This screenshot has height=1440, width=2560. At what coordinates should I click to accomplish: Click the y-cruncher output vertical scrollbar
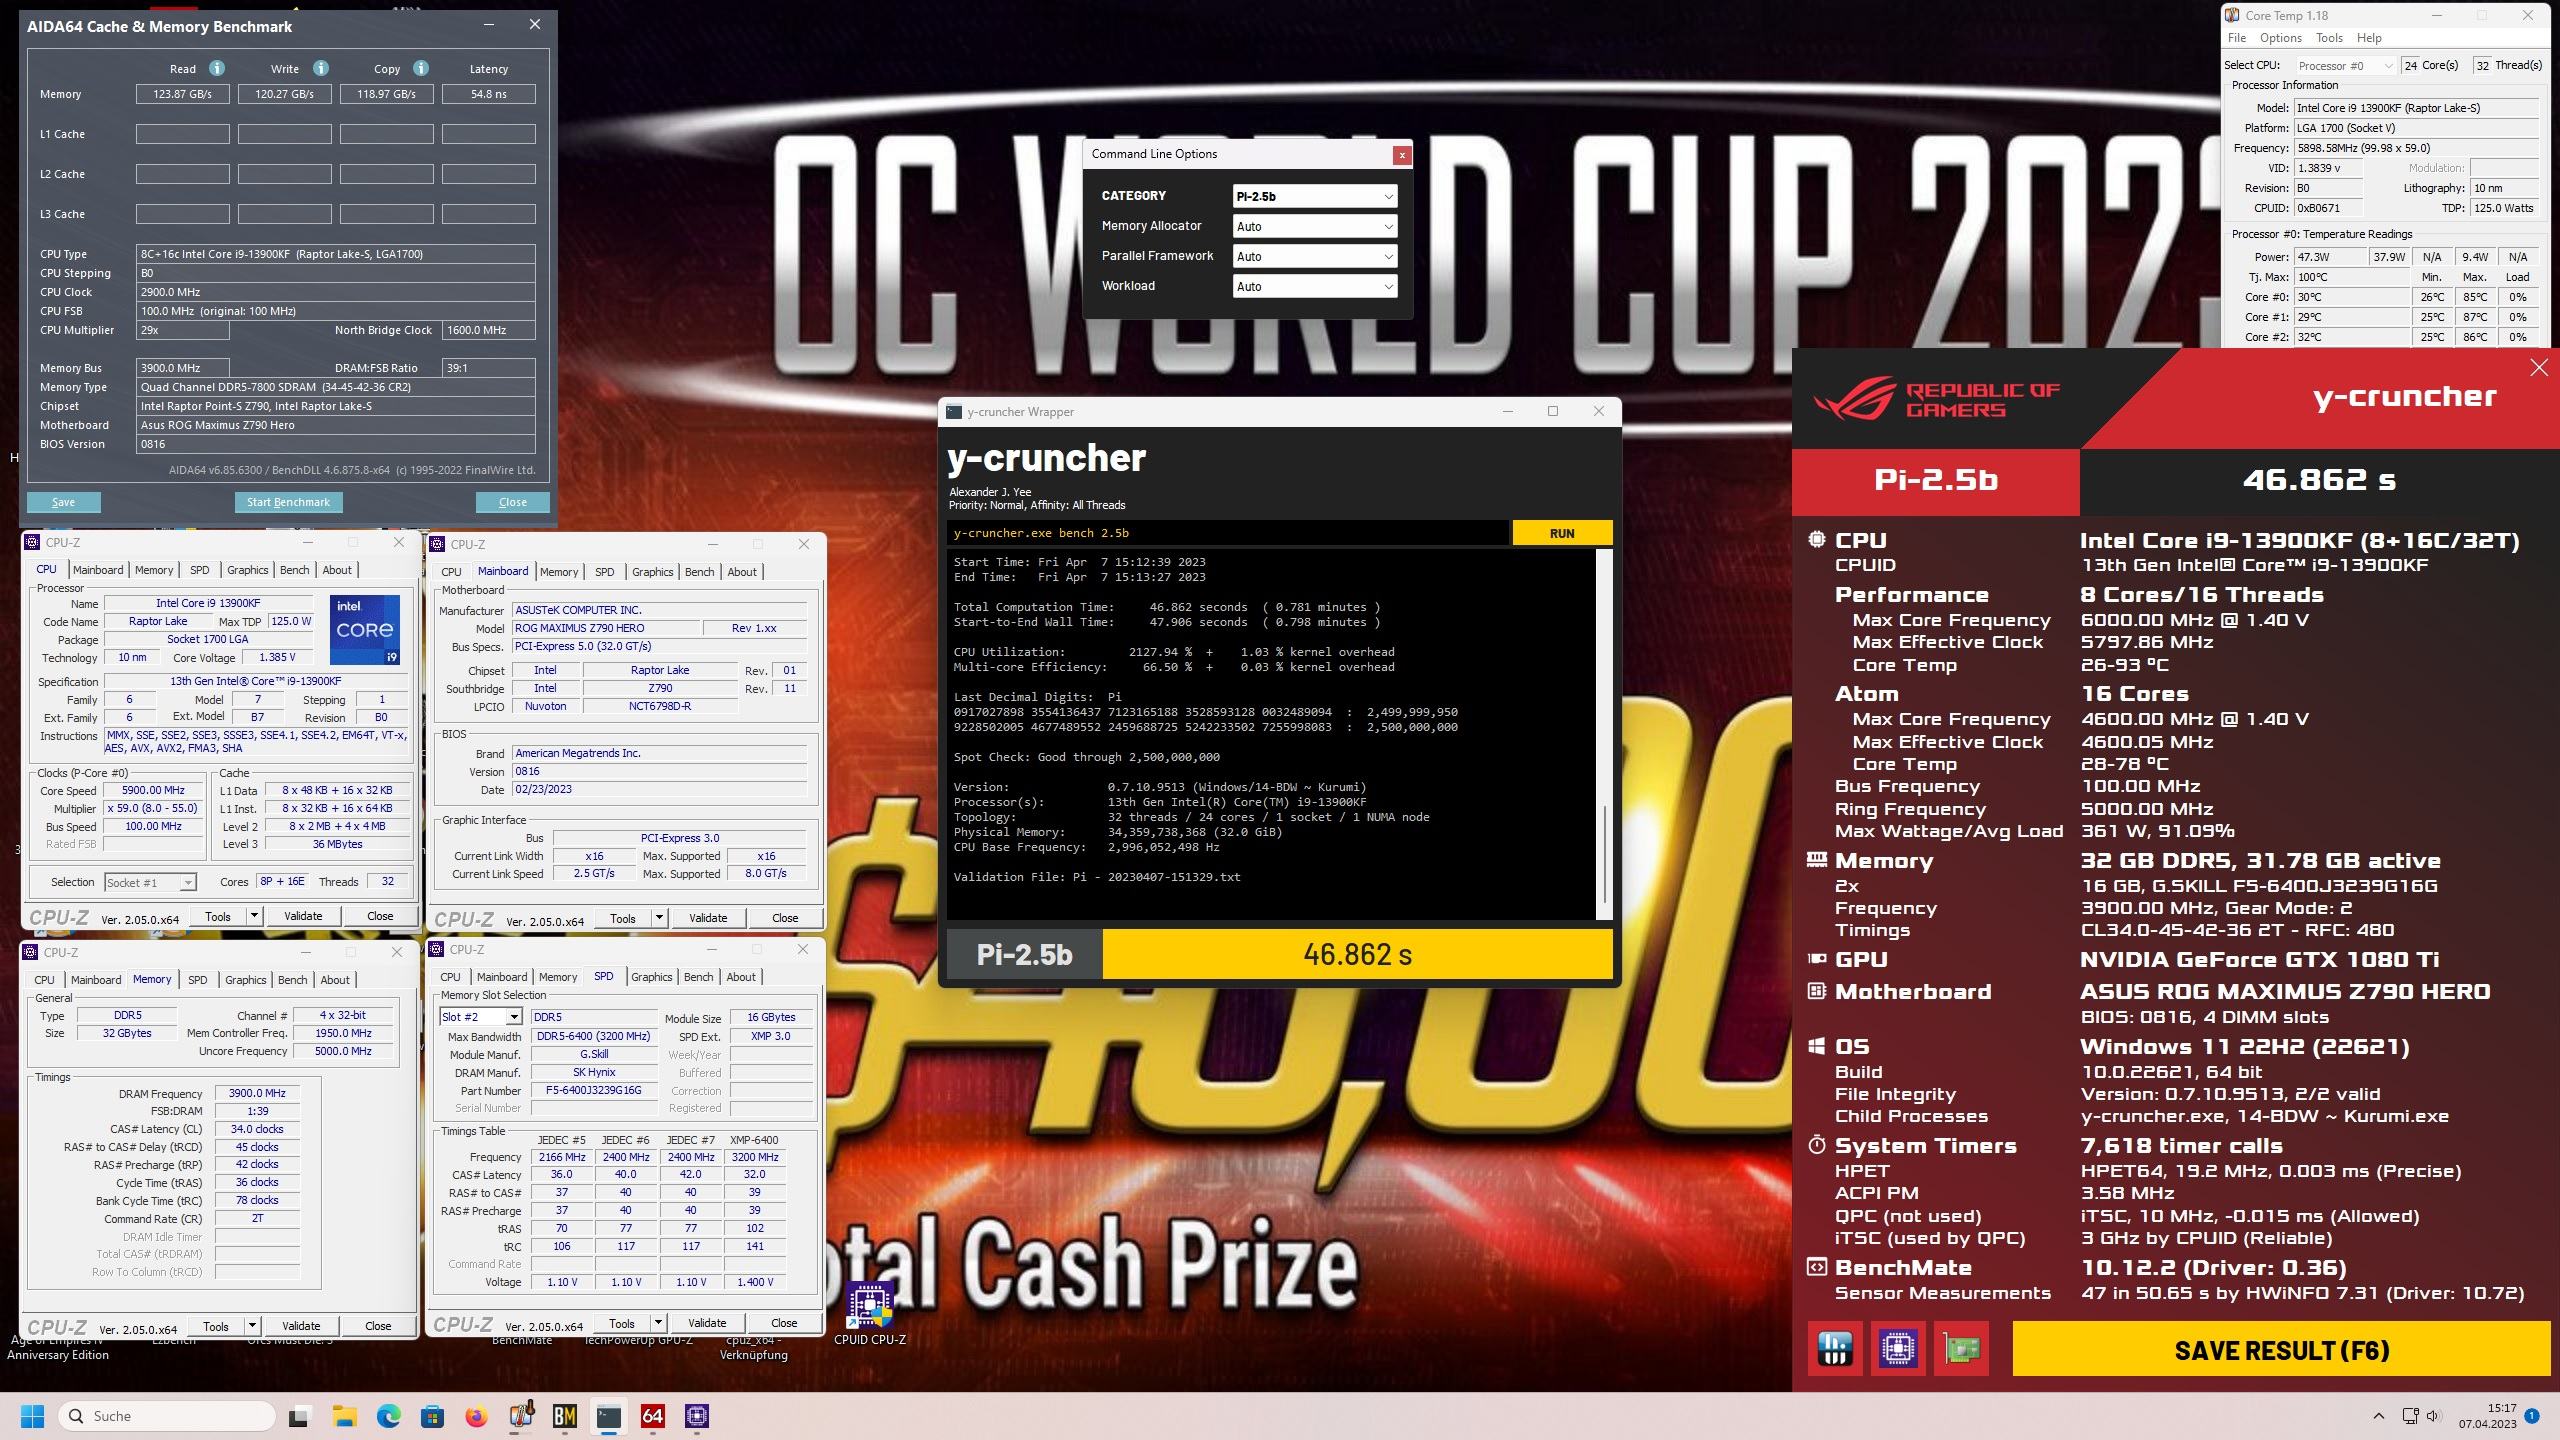pos(1604,850)
